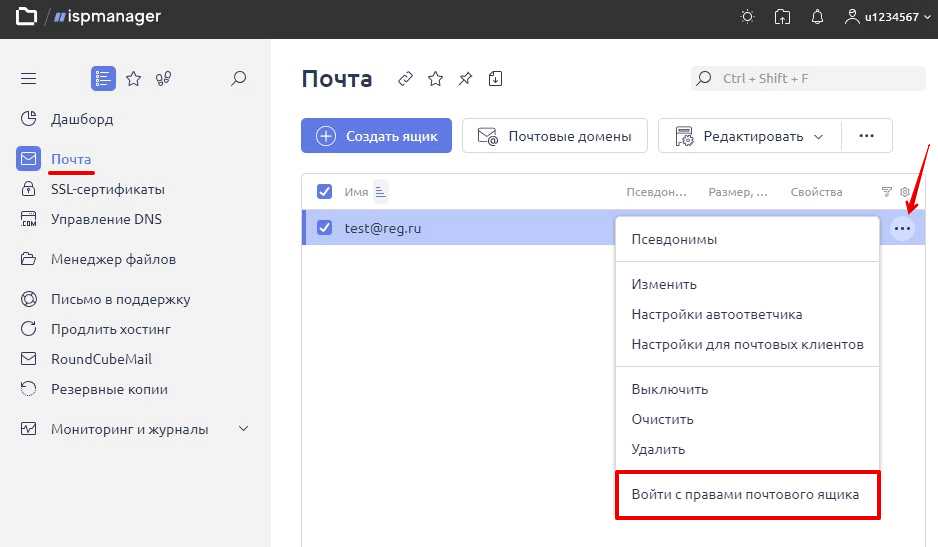The width and height of the screenshot is (938, 547).
Task: Add Почта page to favorites star
Action: pos(436,78)
